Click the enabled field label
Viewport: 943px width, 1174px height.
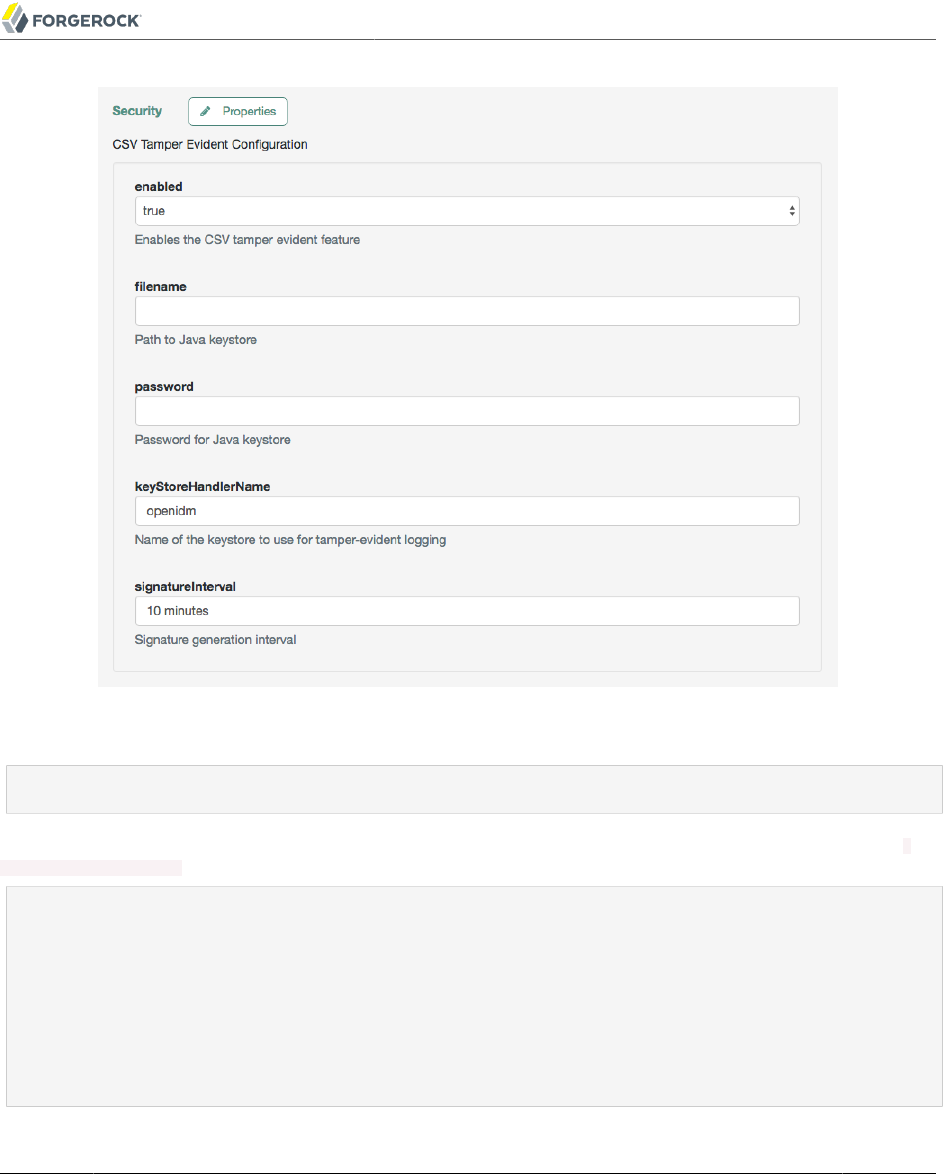click(158, 187)
